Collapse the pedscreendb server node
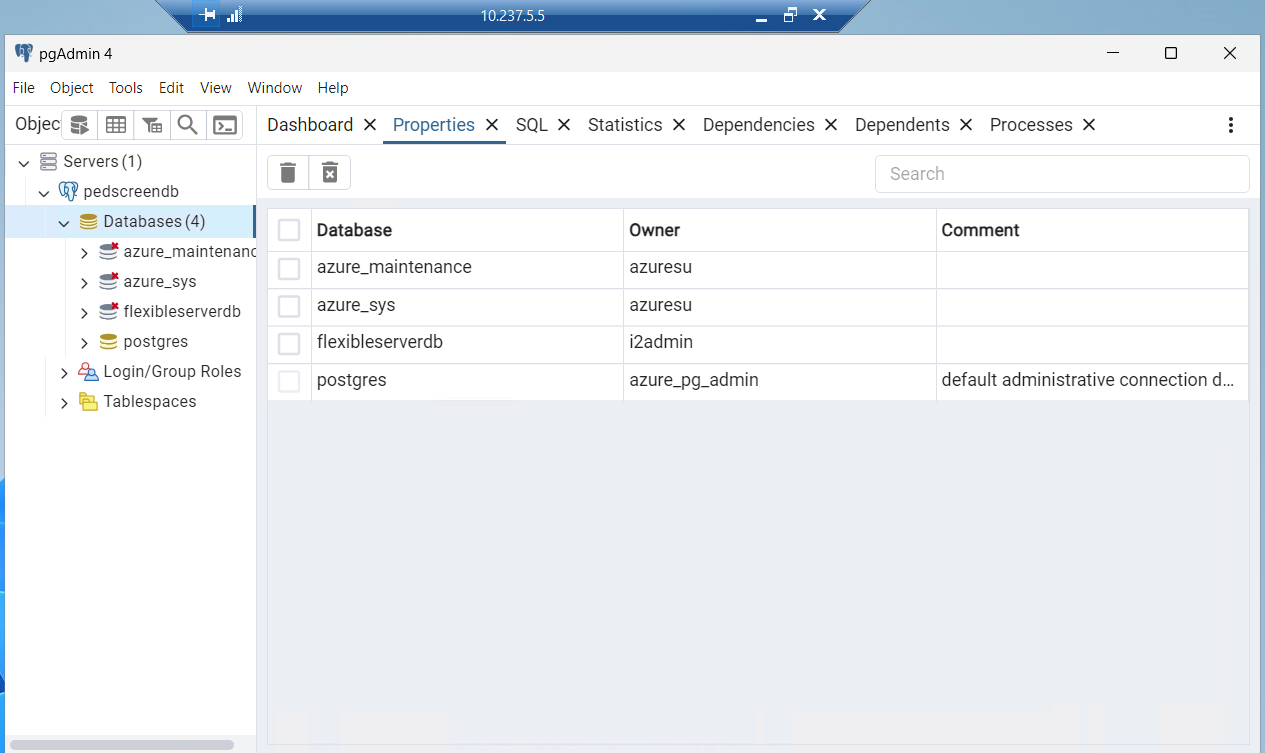 pos(44,192)
